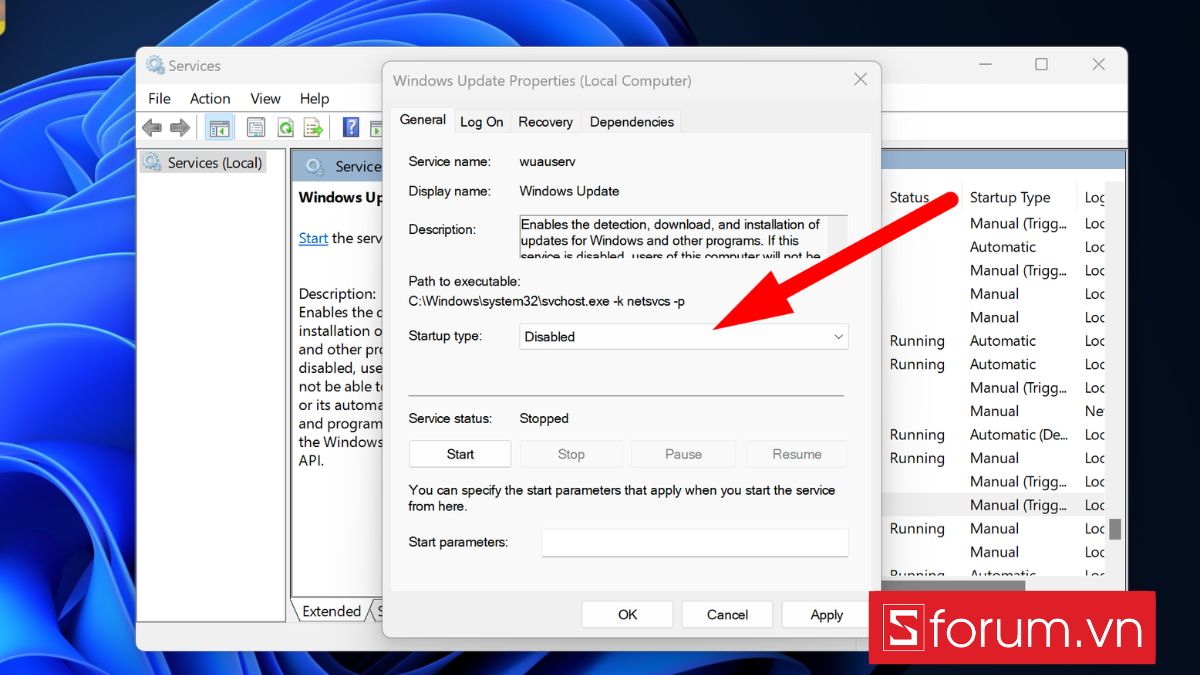Click the Export List toolbar icon

tap(314, 127)
